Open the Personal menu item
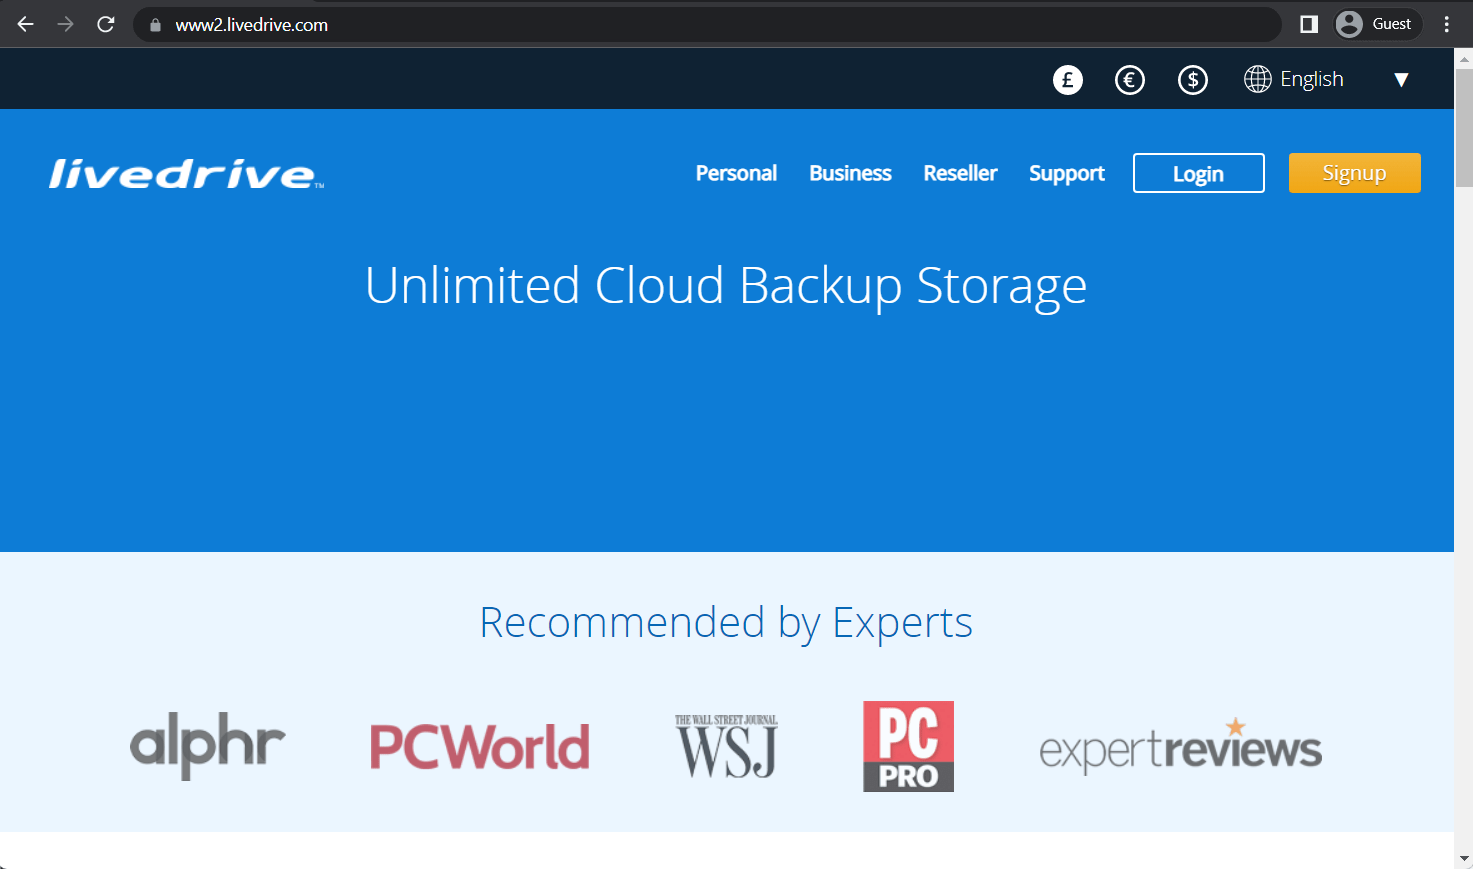The height and width of the screenshot is (869, 1473). pos(736,173)
